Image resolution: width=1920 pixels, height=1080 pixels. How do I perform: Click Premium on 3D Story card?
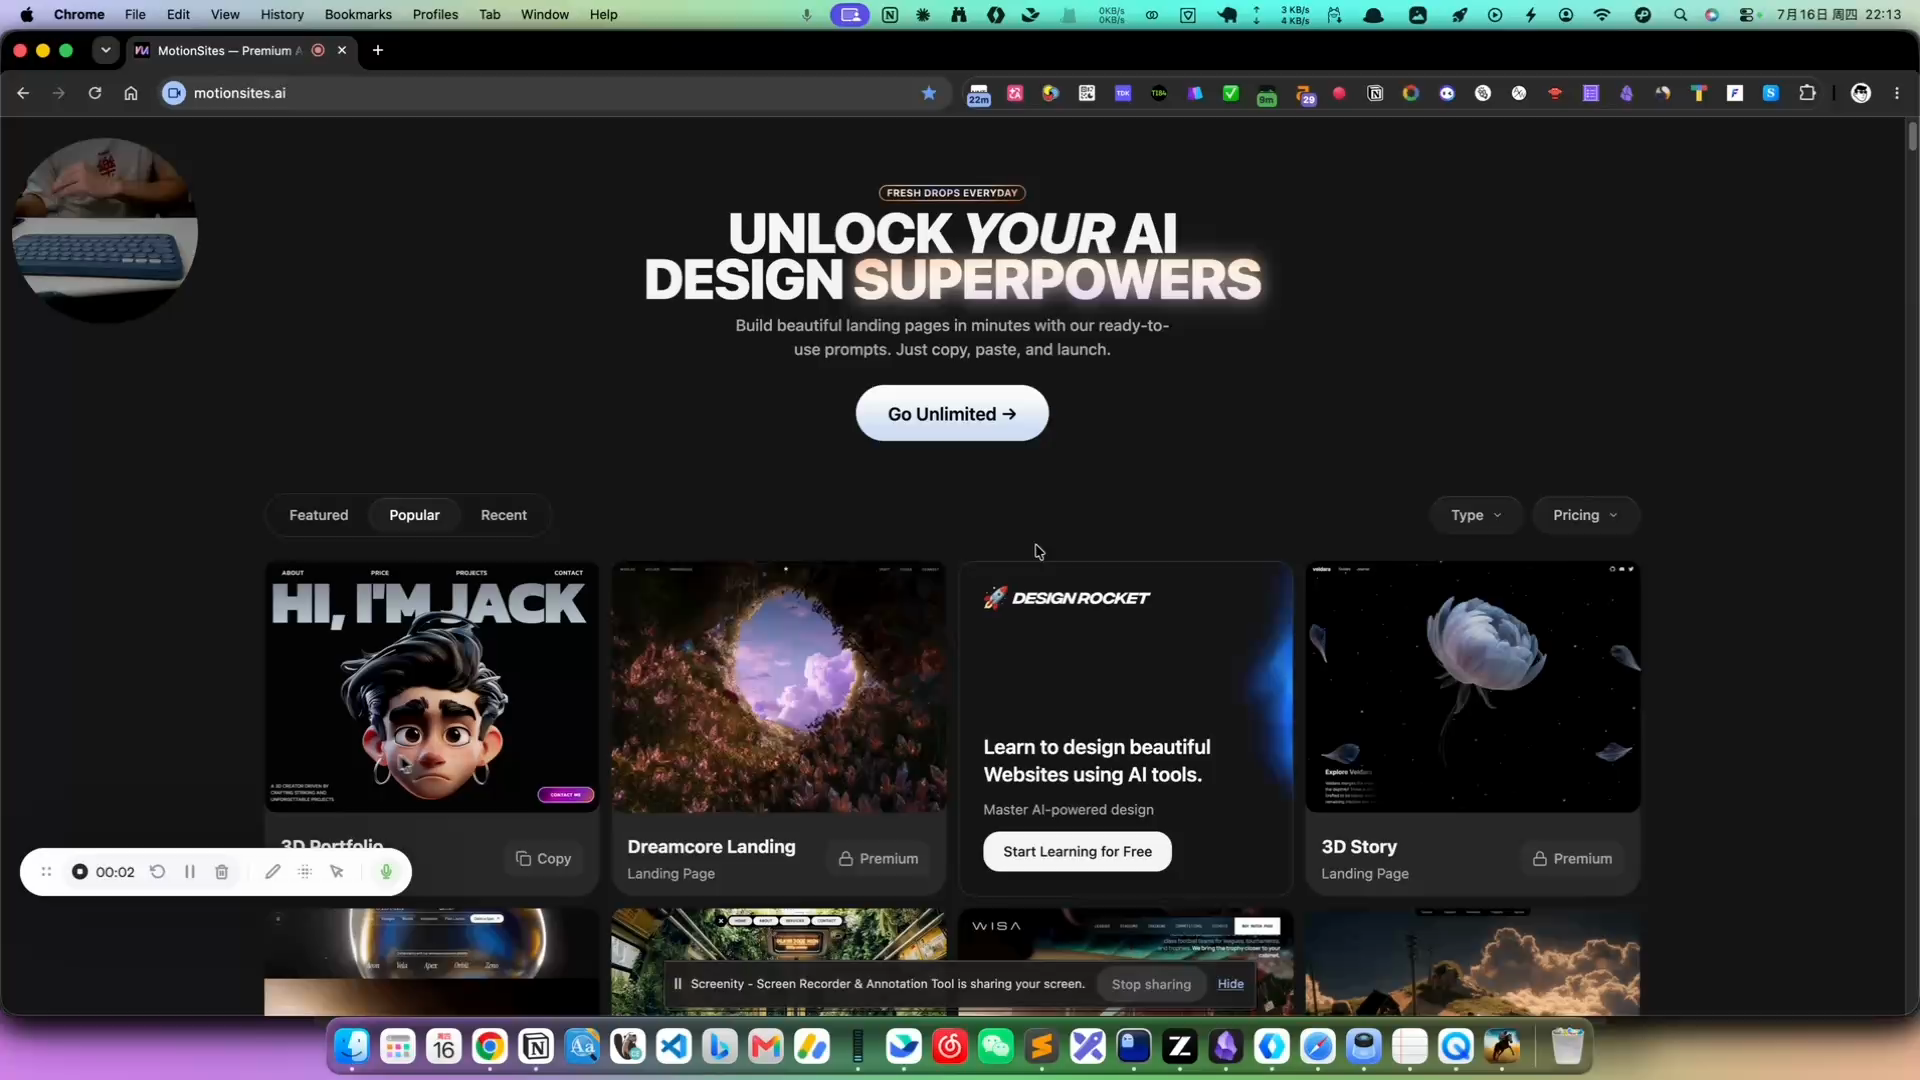click(1572, 859)
